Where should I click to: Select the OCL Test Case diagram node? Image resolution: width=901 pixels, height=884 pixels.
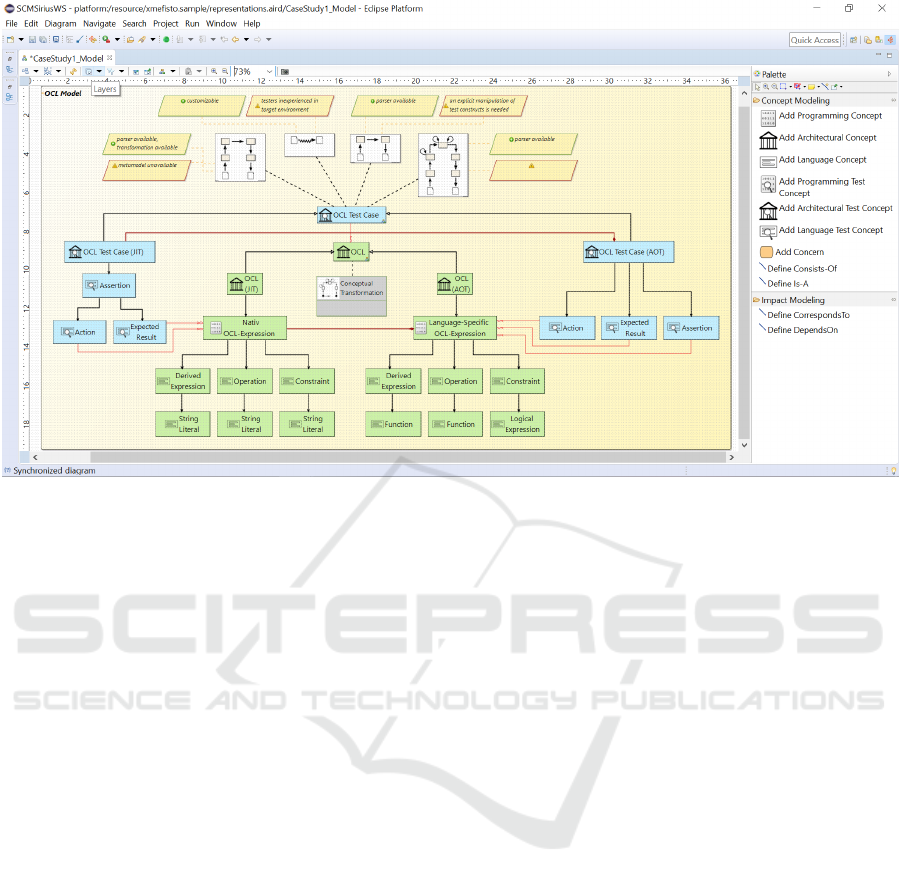click(350, 215)
